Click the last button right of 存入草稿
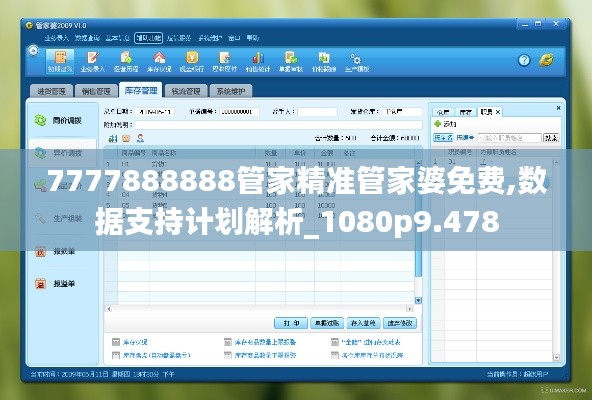Screen dimensions: 592x400 (400, 323)
